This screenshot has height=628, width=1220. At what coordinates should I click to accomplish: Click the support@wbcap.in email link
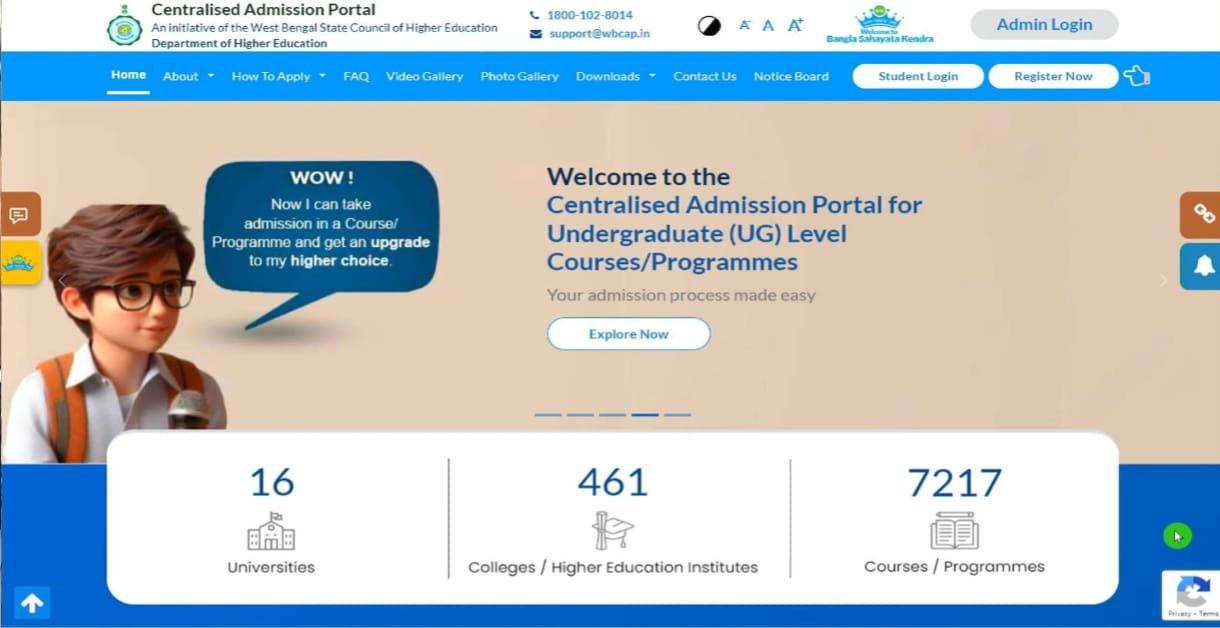(x=599, y=33)
